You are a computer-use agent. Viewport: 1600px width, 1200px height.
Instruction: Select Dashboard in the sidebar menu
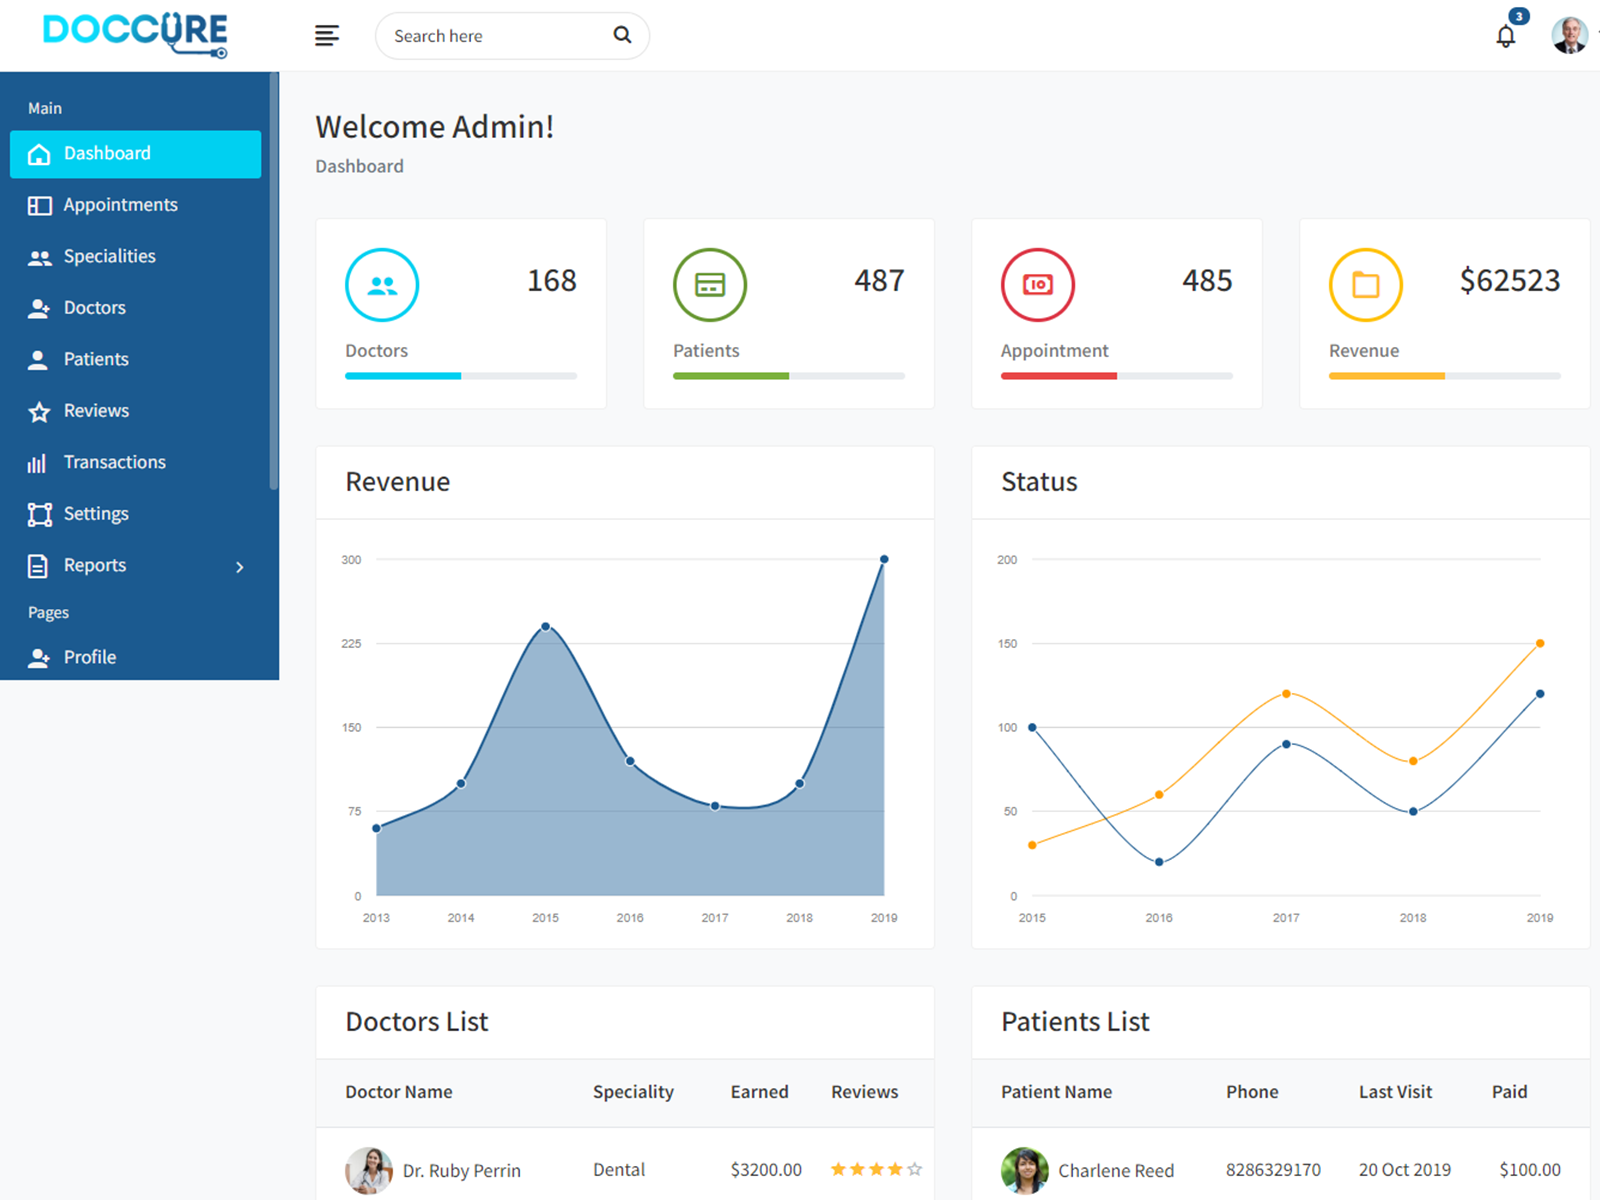107,153
